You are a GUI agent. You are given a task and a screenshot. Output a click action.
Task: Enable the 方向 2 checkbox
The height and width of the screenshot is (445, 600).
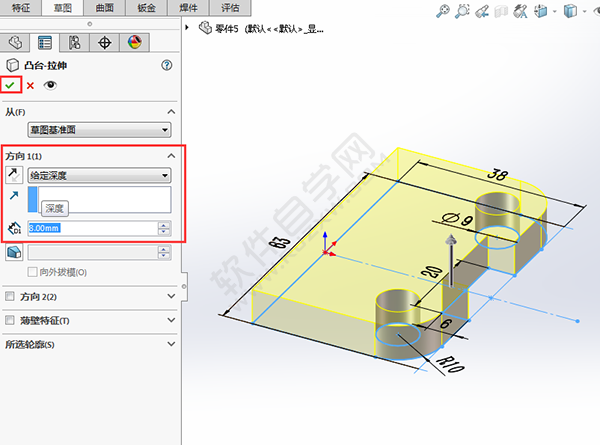(10, 296)
